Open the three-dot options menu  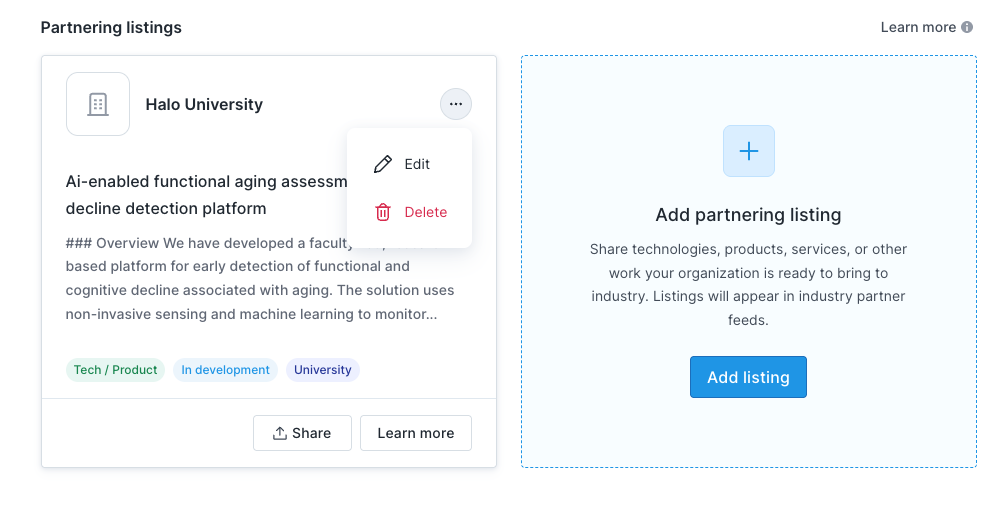(455, 104)
